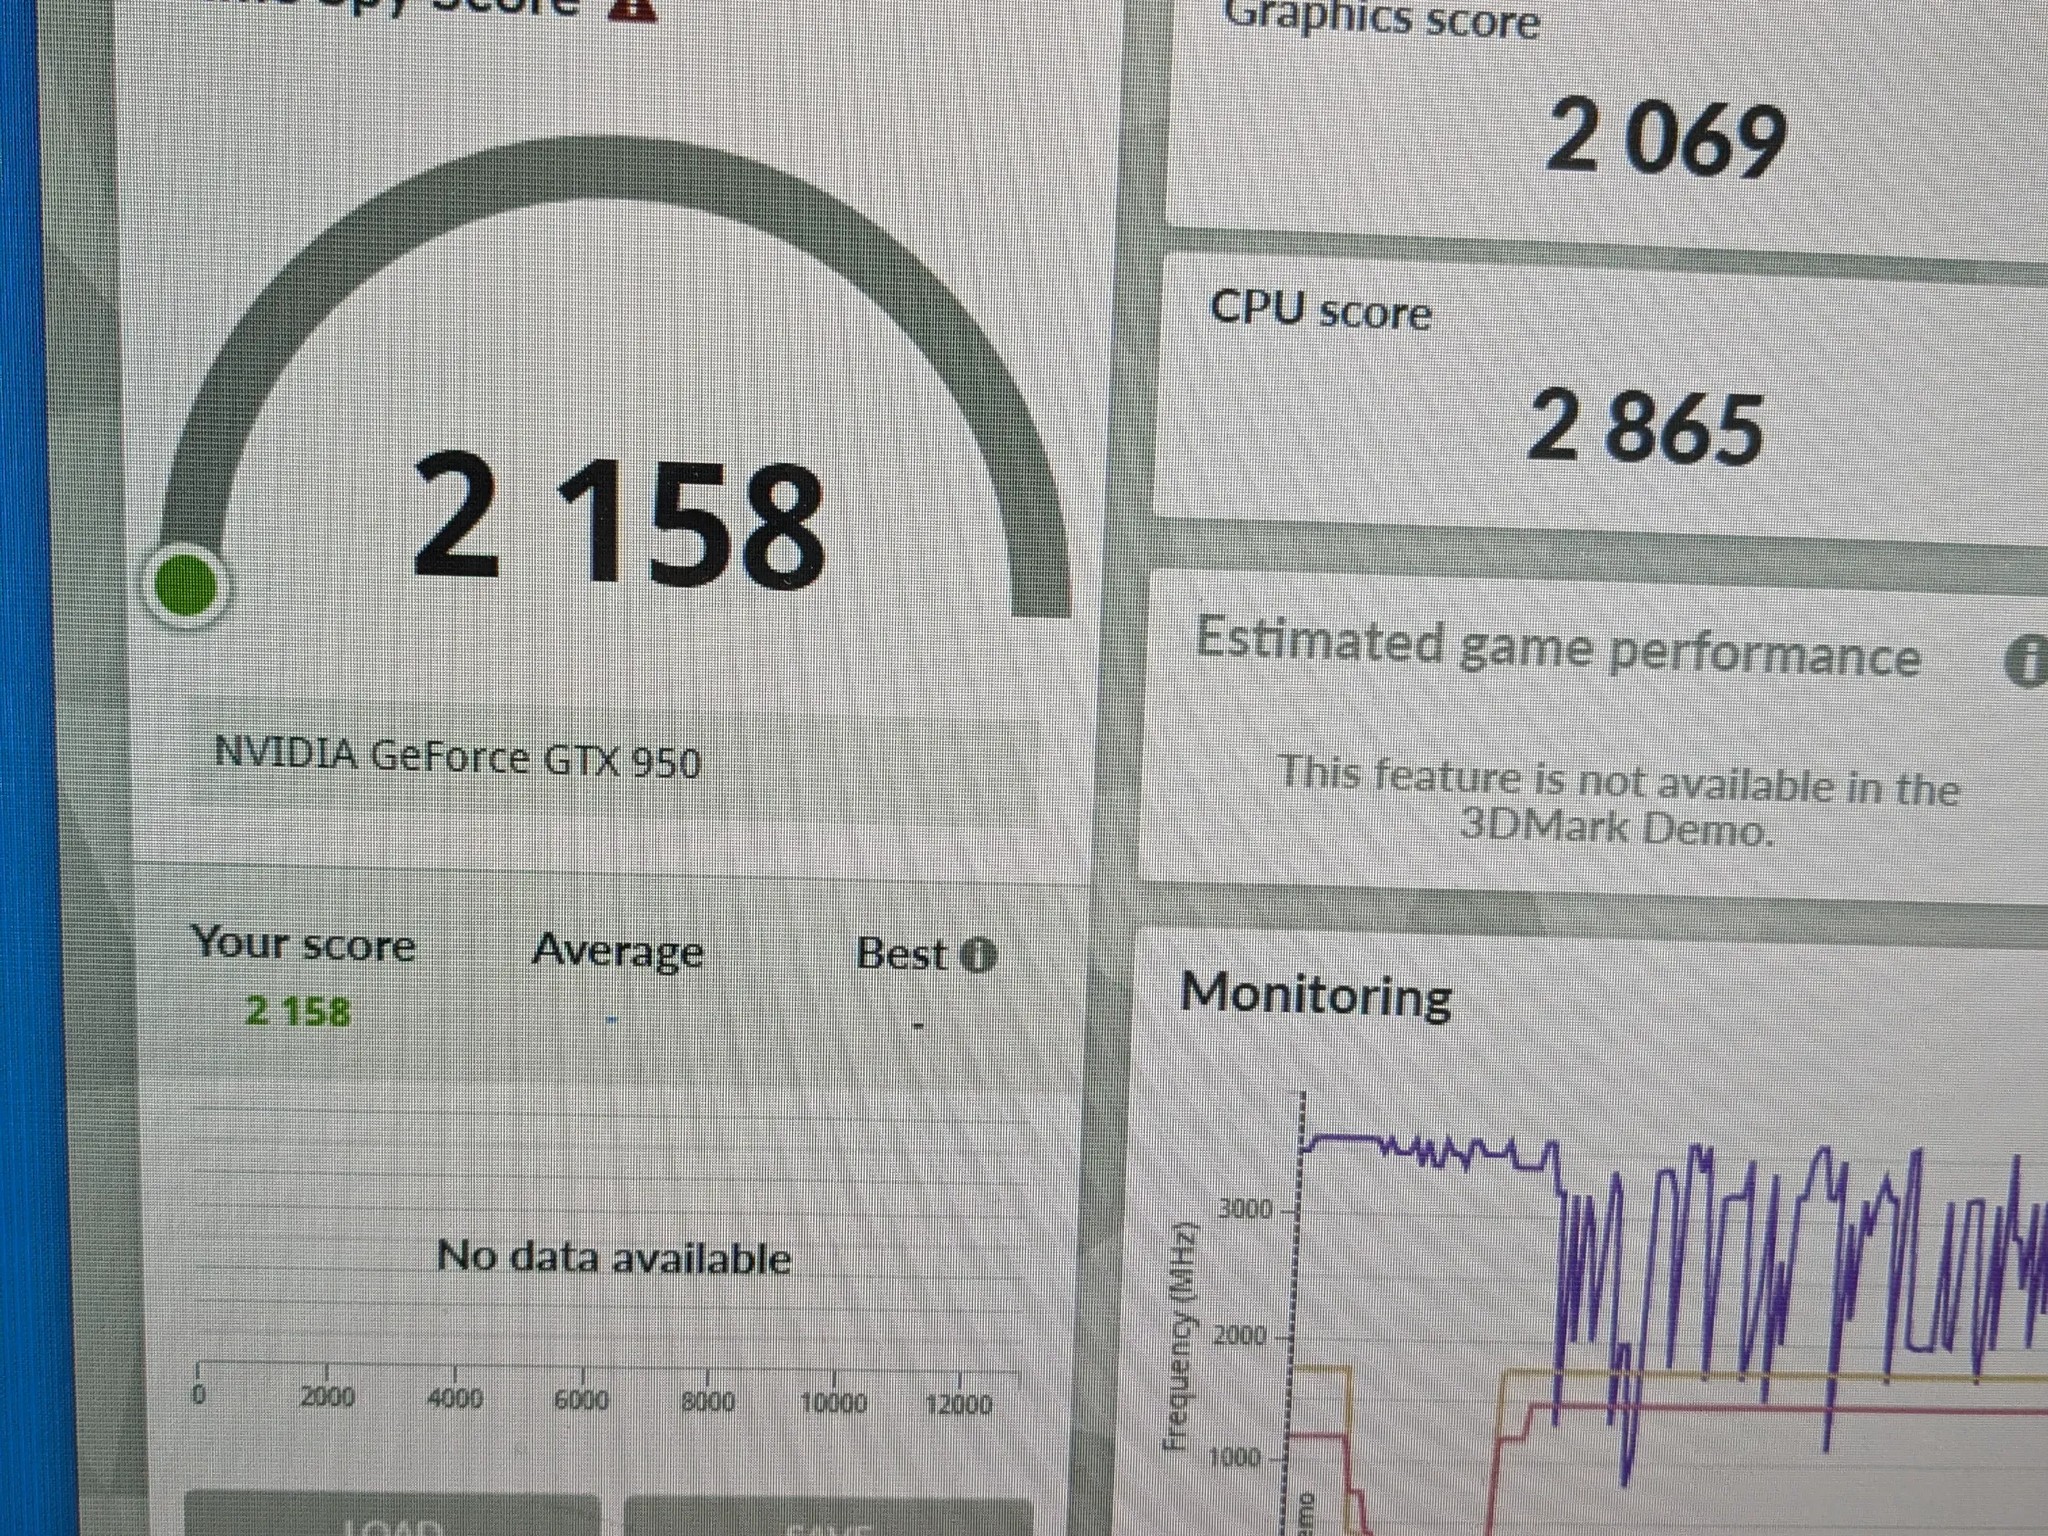Open Estimated game performance info icon
This screenshot has height=1536, width=2048.
(x=2028, y=663)
